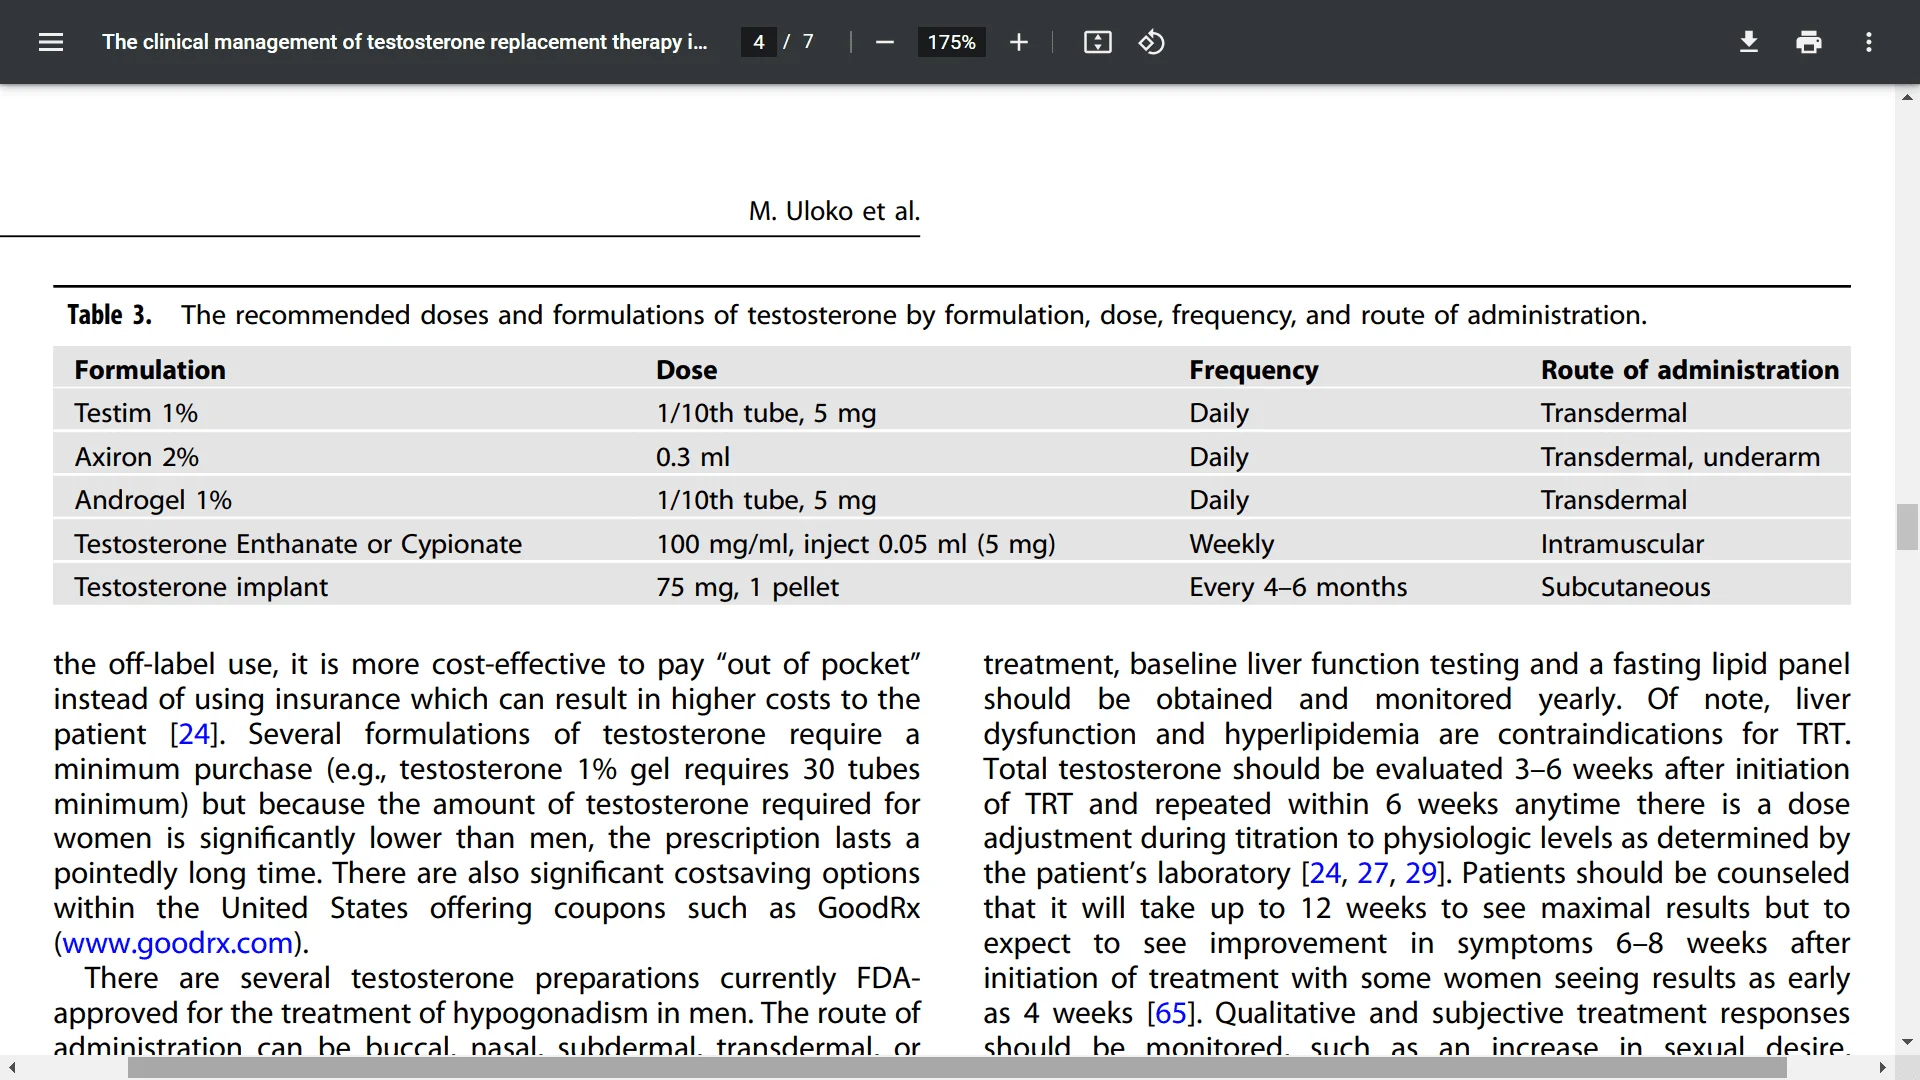Screen dimensions: 1920x1080
Task: Click the page number field showing 4
Action: click(758, 42)
